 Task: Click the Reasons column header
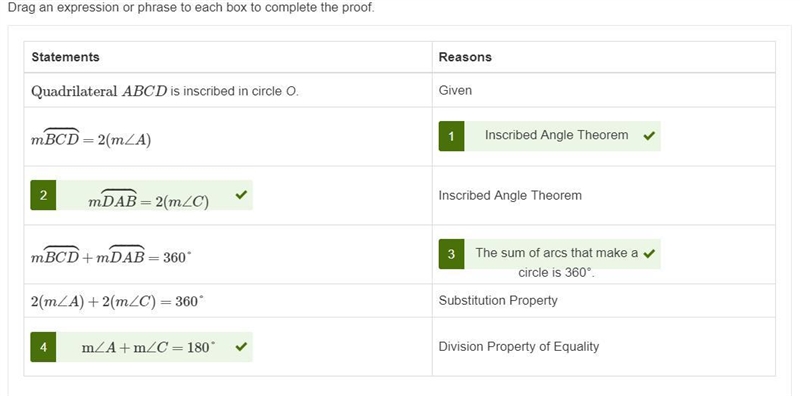pos(465,57)
